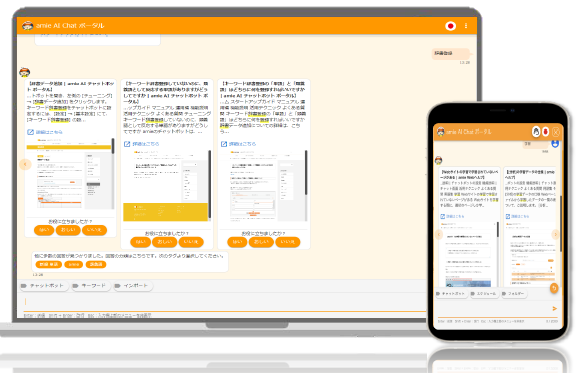This screenshot has height=373, width=586.
Task: Click the orange floating round button on phone
Action: [554, 288]
